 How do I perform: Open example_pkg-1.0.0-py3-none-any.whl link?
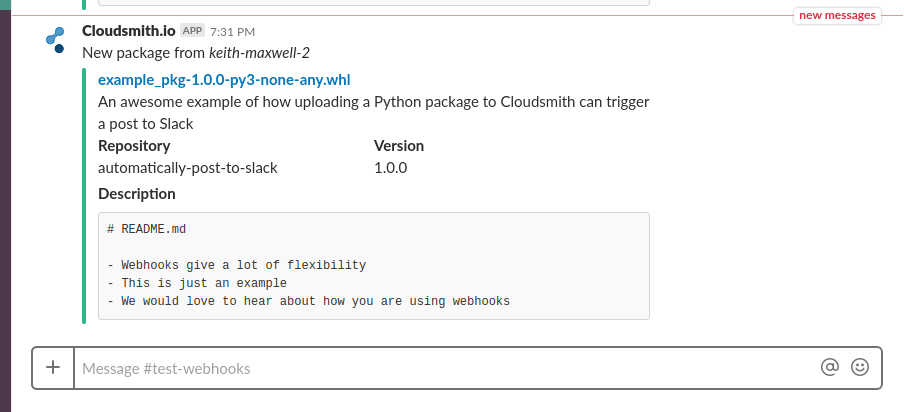pos(224,80)
